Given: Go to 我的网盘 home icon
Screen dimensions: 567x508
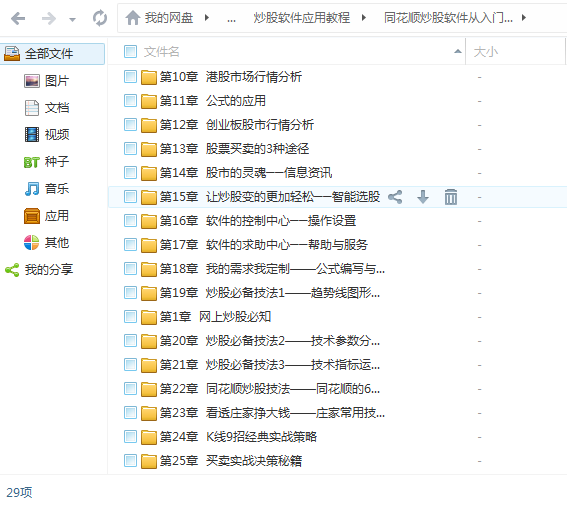Looking at the screenshot, I should coord(133,17).
